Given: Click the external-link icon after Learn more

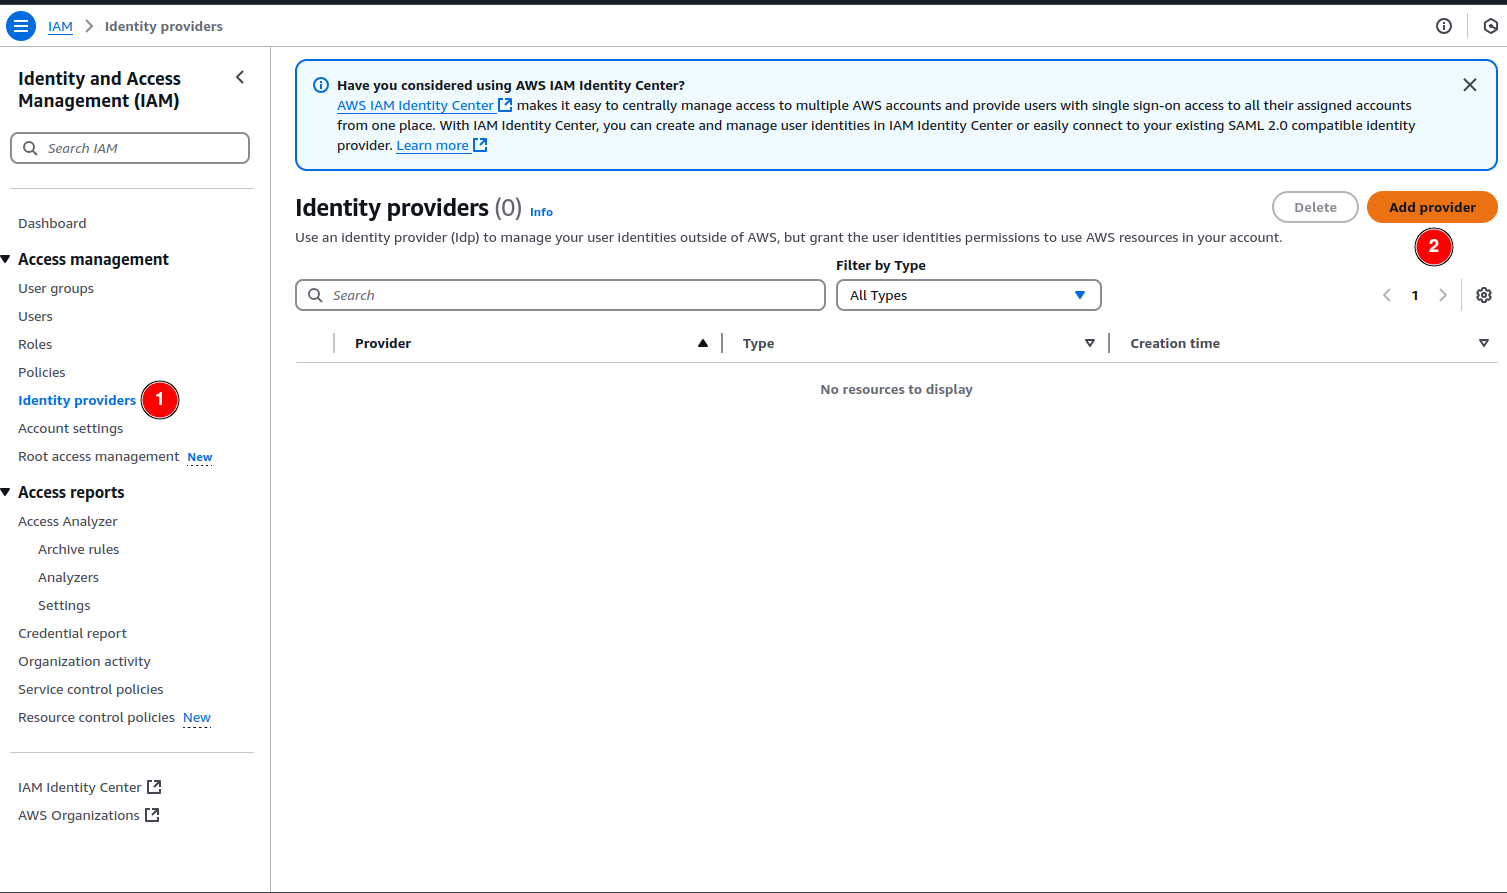Looking at the screenshot, I should (480, 145).
